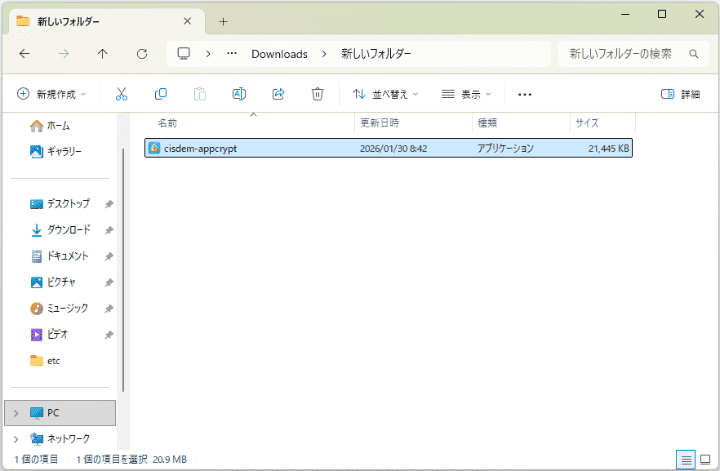720x471 pixels.
Task: Refresh the current folder view
Action: [x=141, y=54]
